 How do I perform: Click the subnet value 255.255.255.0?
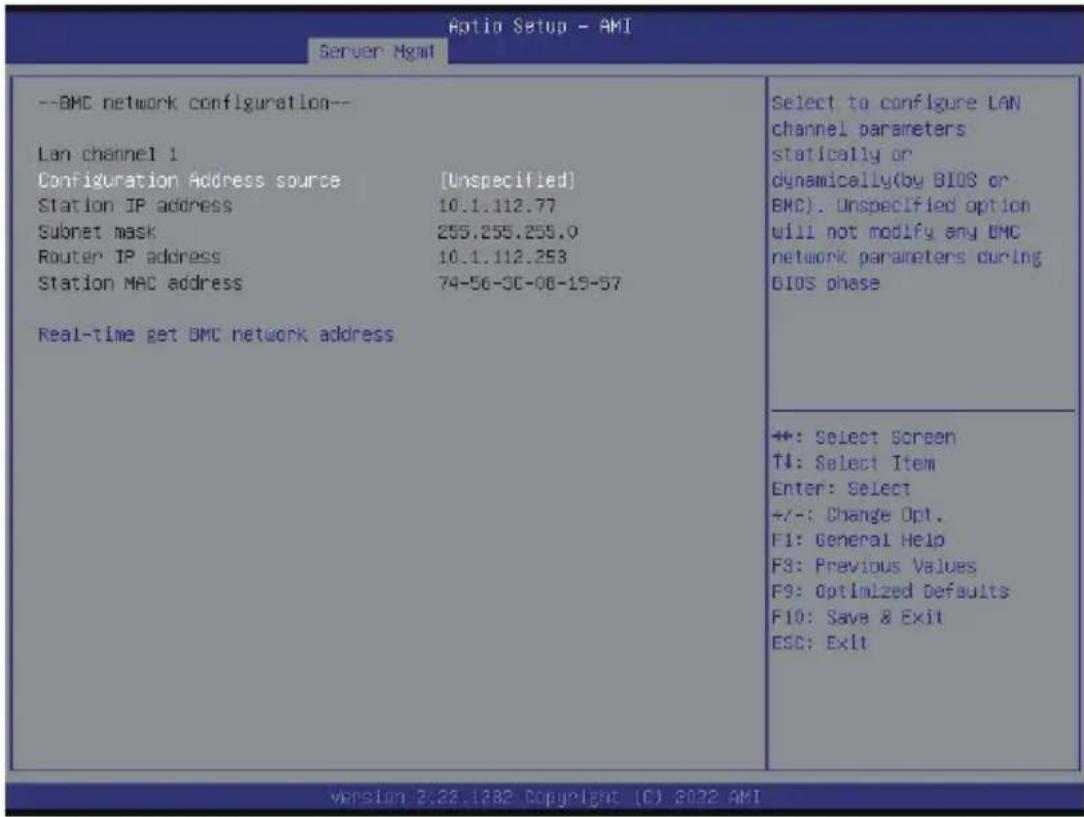[507, 232]
